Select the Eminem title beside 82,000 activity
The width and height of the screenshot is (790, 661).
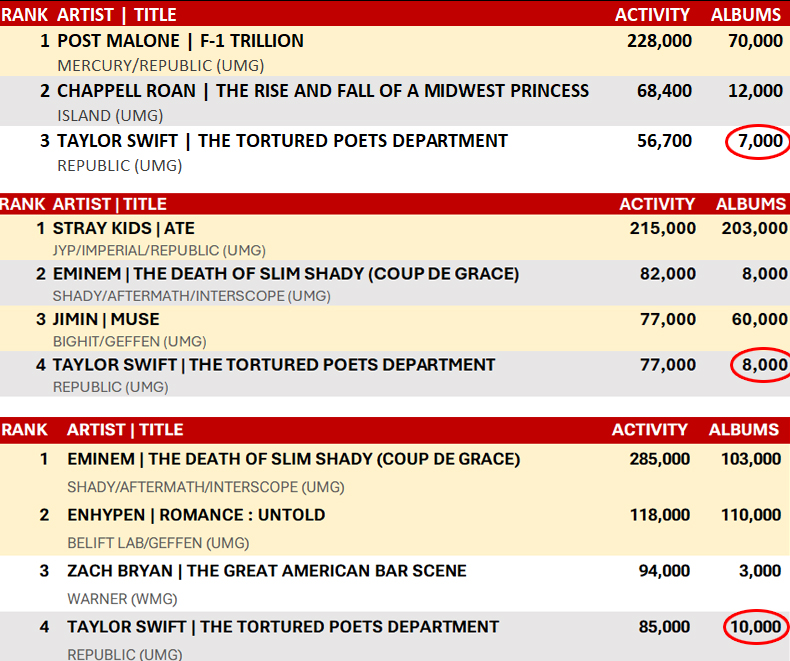pyautogui.click(x=286, y=274)
